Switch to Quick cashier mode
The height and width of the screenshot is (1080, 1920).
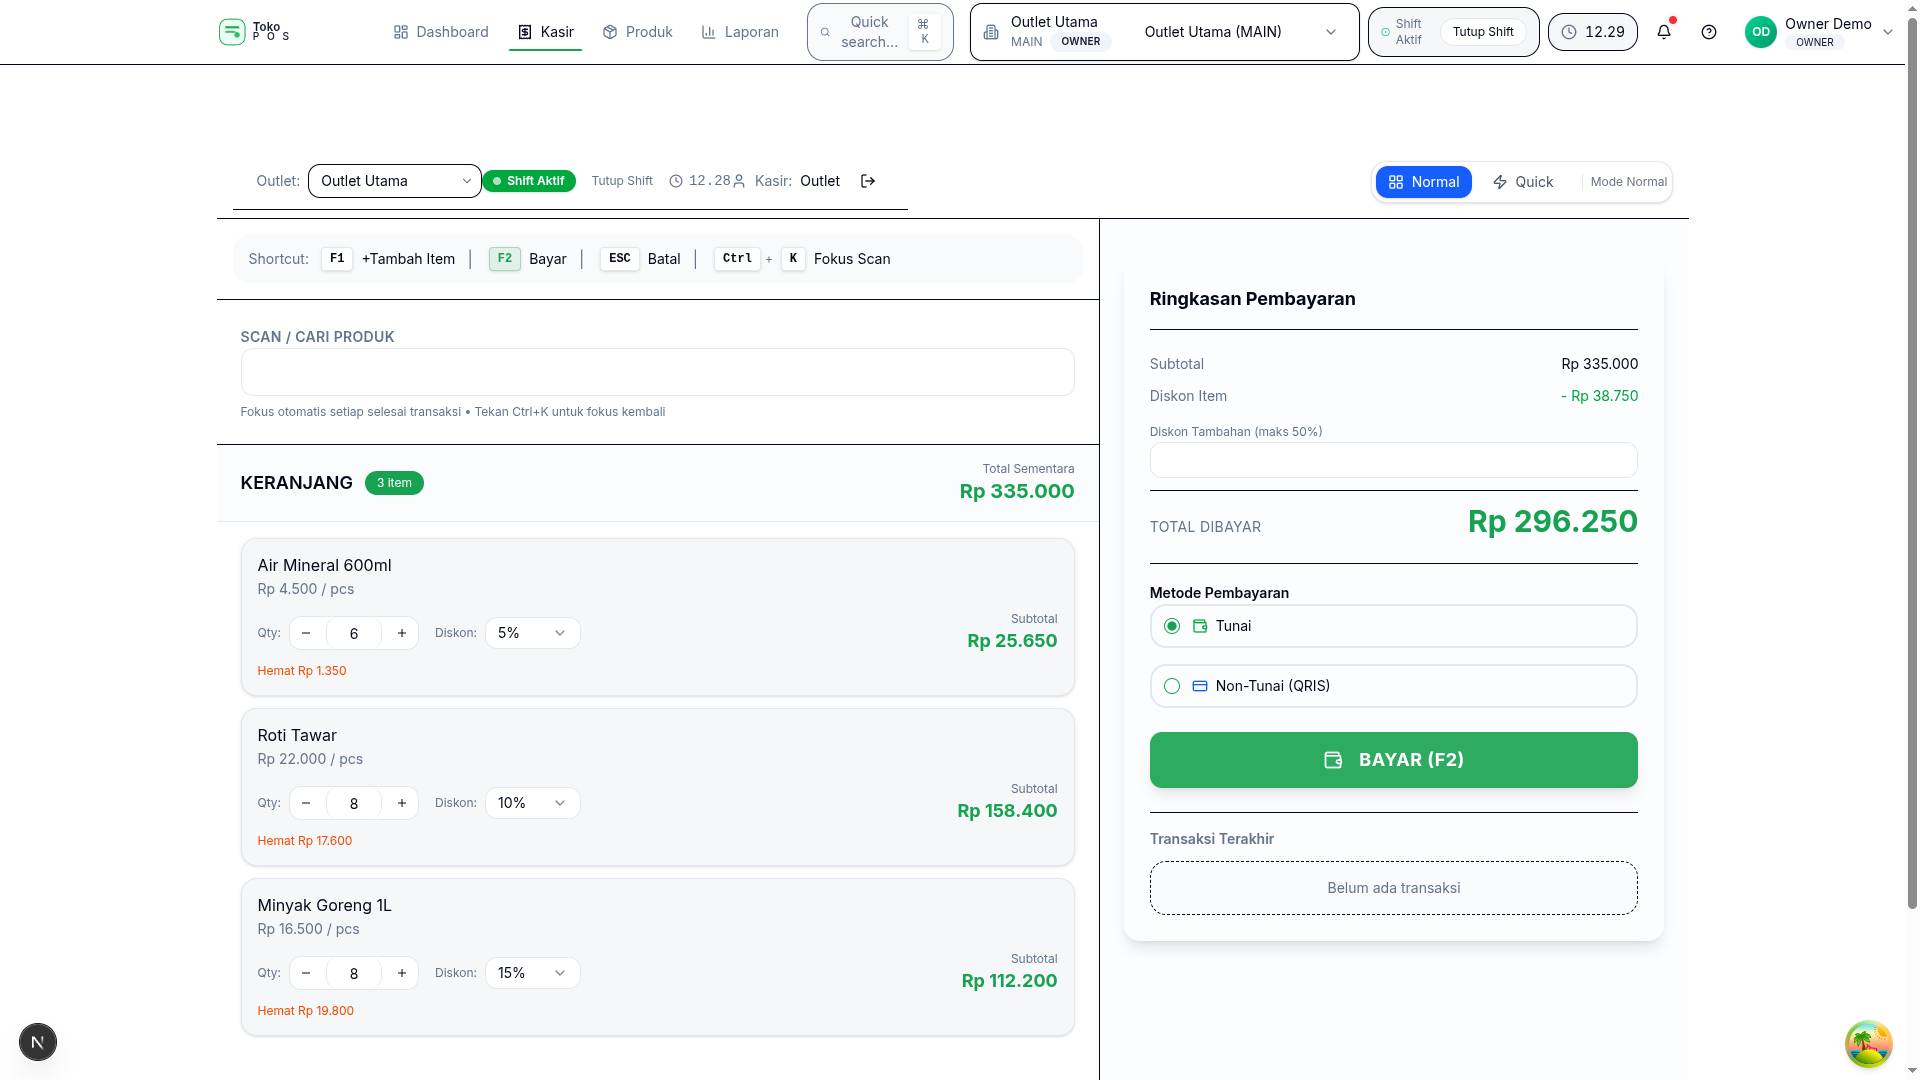1523,182
